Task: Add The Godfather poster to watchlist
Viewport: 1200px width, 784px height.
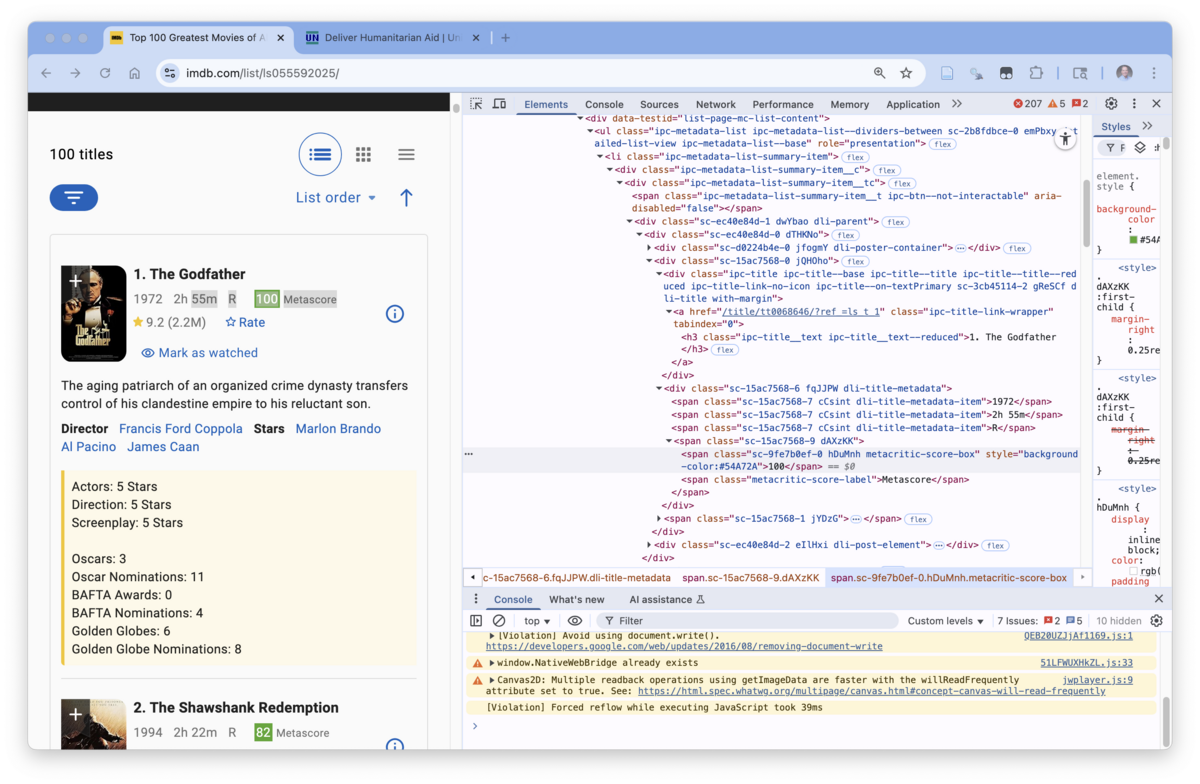Action: pos(75,282)
